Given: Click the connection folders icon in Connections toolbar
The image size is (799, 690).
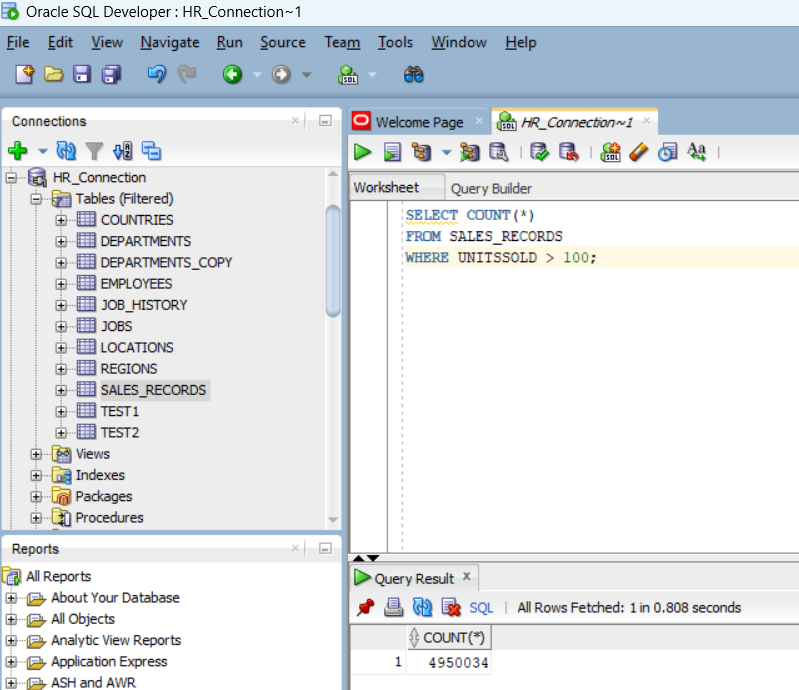Looking at the screenshot, I should (151, 151).
